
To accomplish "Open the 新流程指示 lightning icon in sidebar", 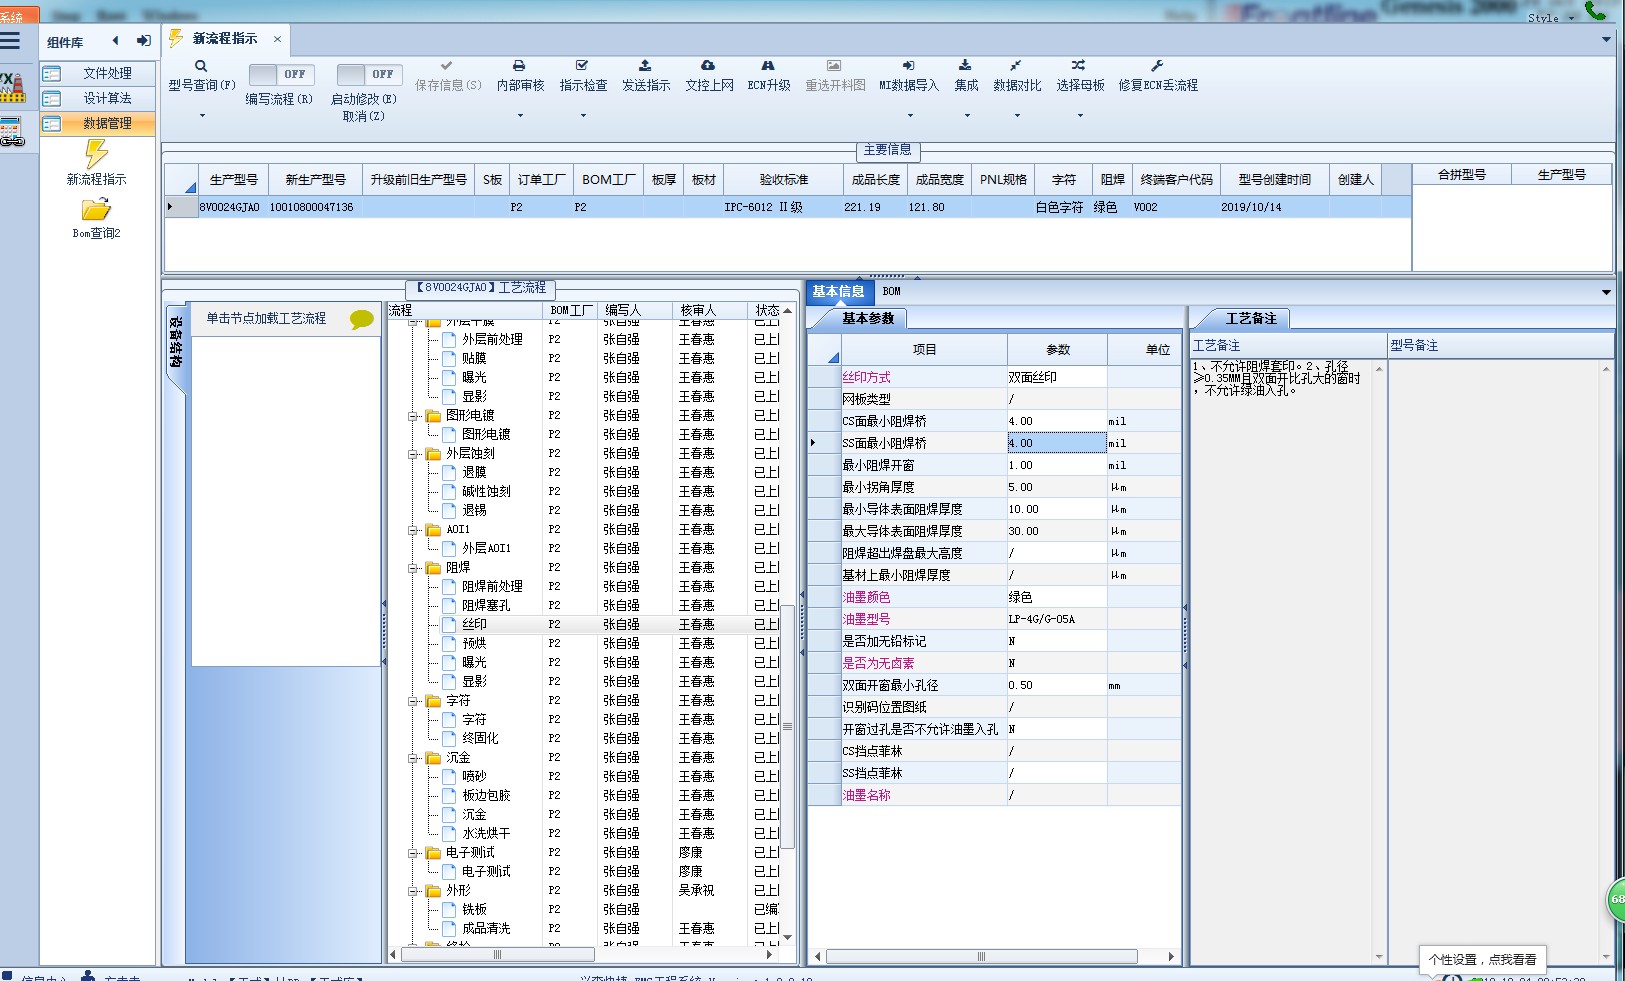I will pos(96,154).
